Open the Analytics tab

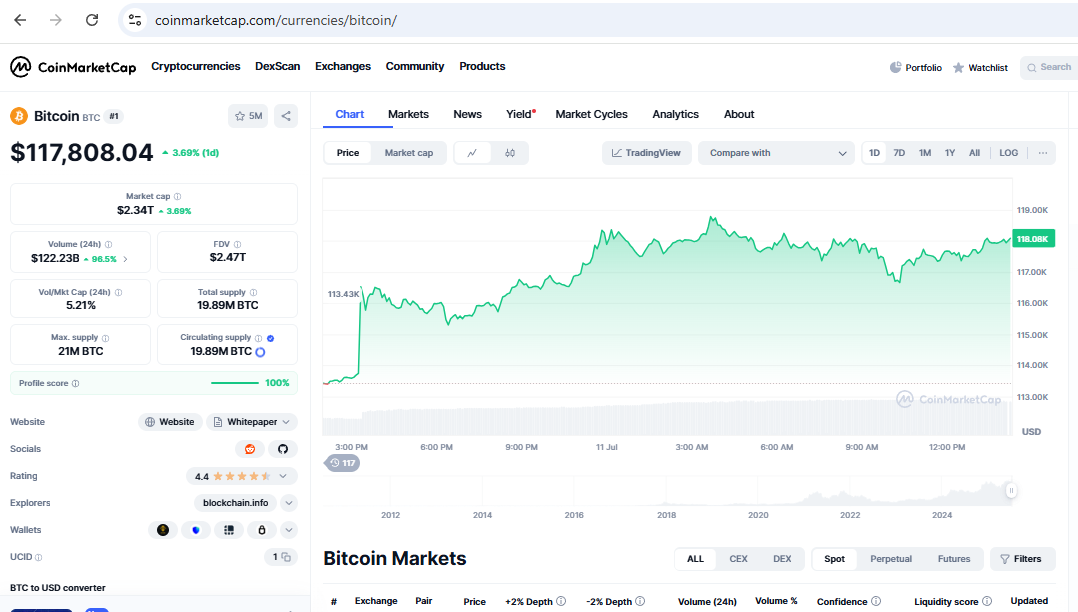tap(676, 114)
